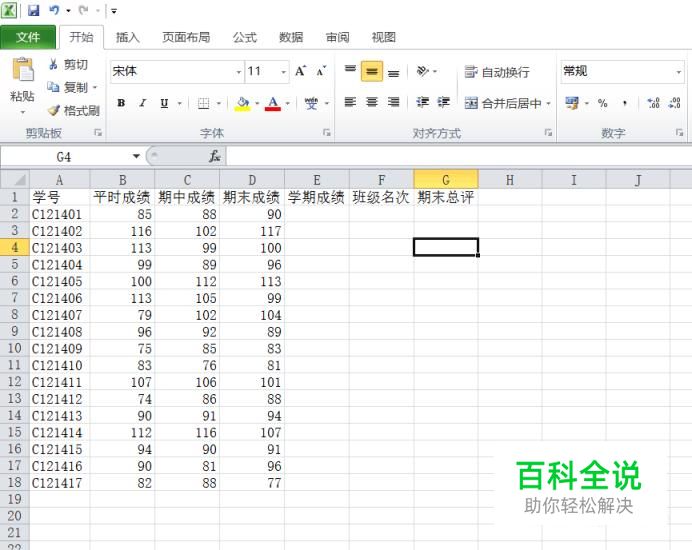
Task: Click the text orientation icon
Action: pyautogui.click(x=422, y=71)
